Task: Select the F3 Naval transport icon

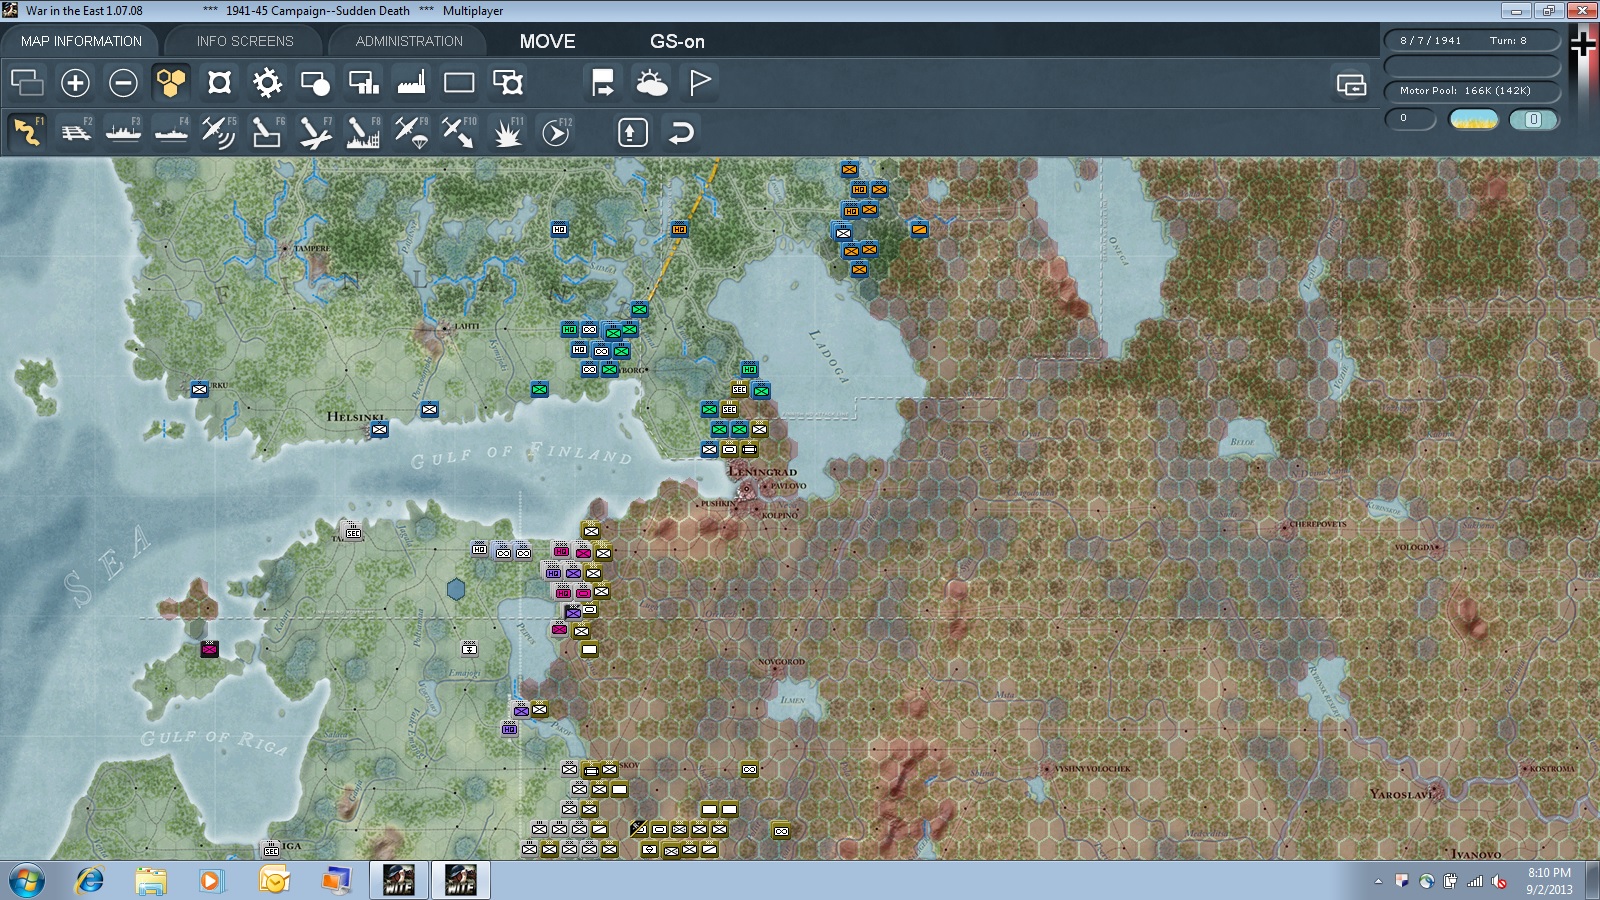Action: (123, 132)
